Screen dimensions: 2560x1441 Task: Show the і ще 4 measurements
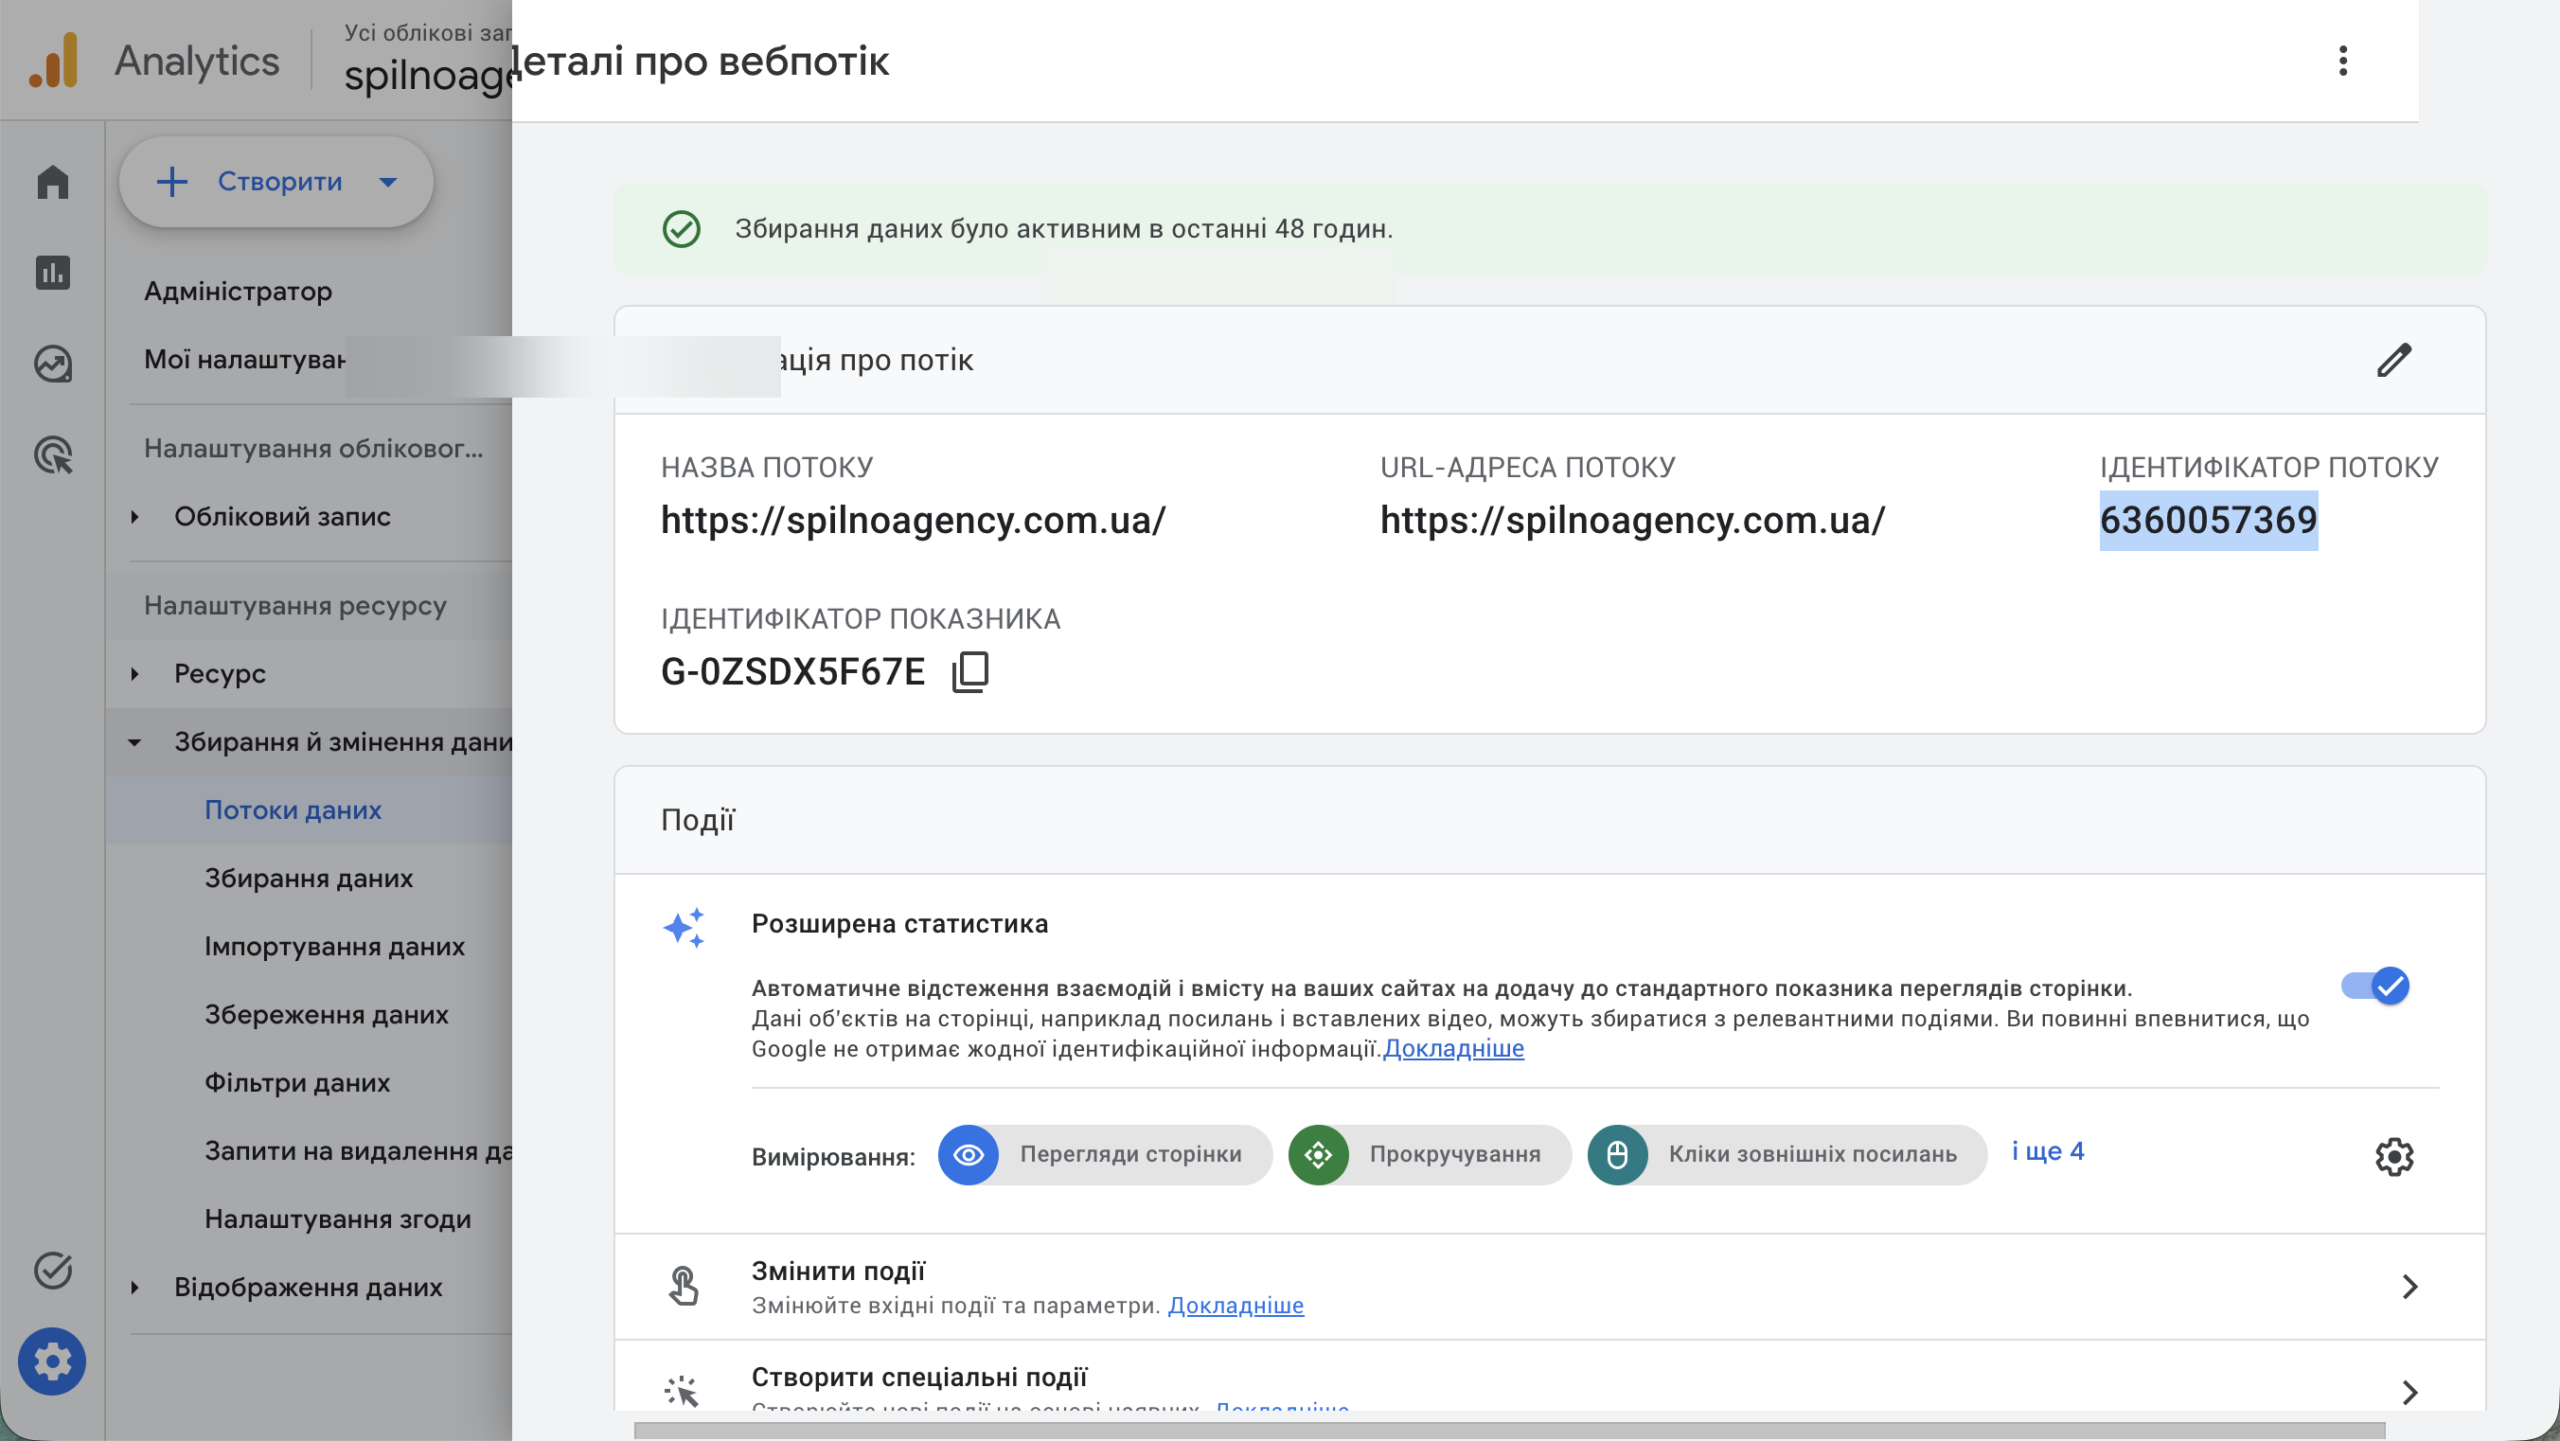pos(2048,1151)
